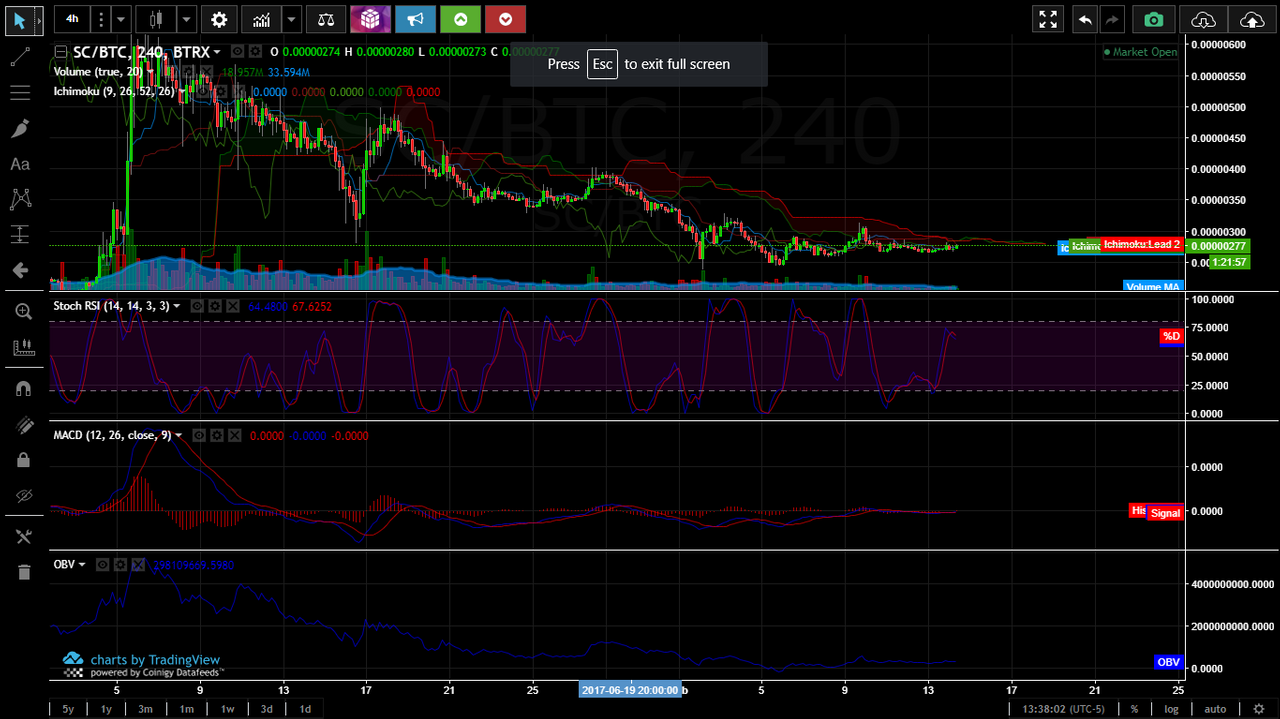Load chart layout from cloud

pos(1204,19)
